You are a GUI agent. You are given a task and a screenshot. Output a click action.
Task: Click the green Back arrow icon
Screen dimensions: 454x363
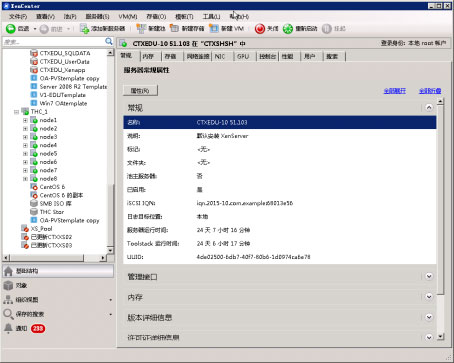pyautogui.click(x=11, y=29)
